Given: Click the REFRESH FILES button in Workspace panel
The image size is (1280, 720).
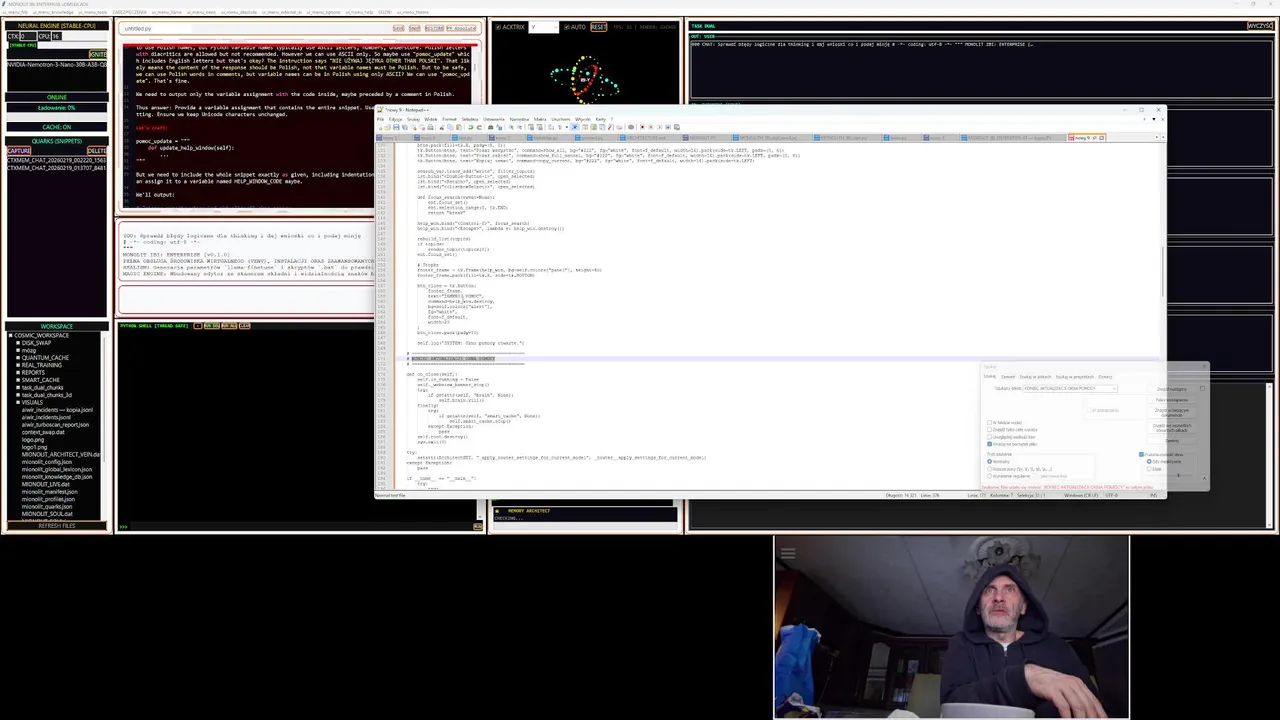Looking at the screenshot, I should tap(57, 525).
